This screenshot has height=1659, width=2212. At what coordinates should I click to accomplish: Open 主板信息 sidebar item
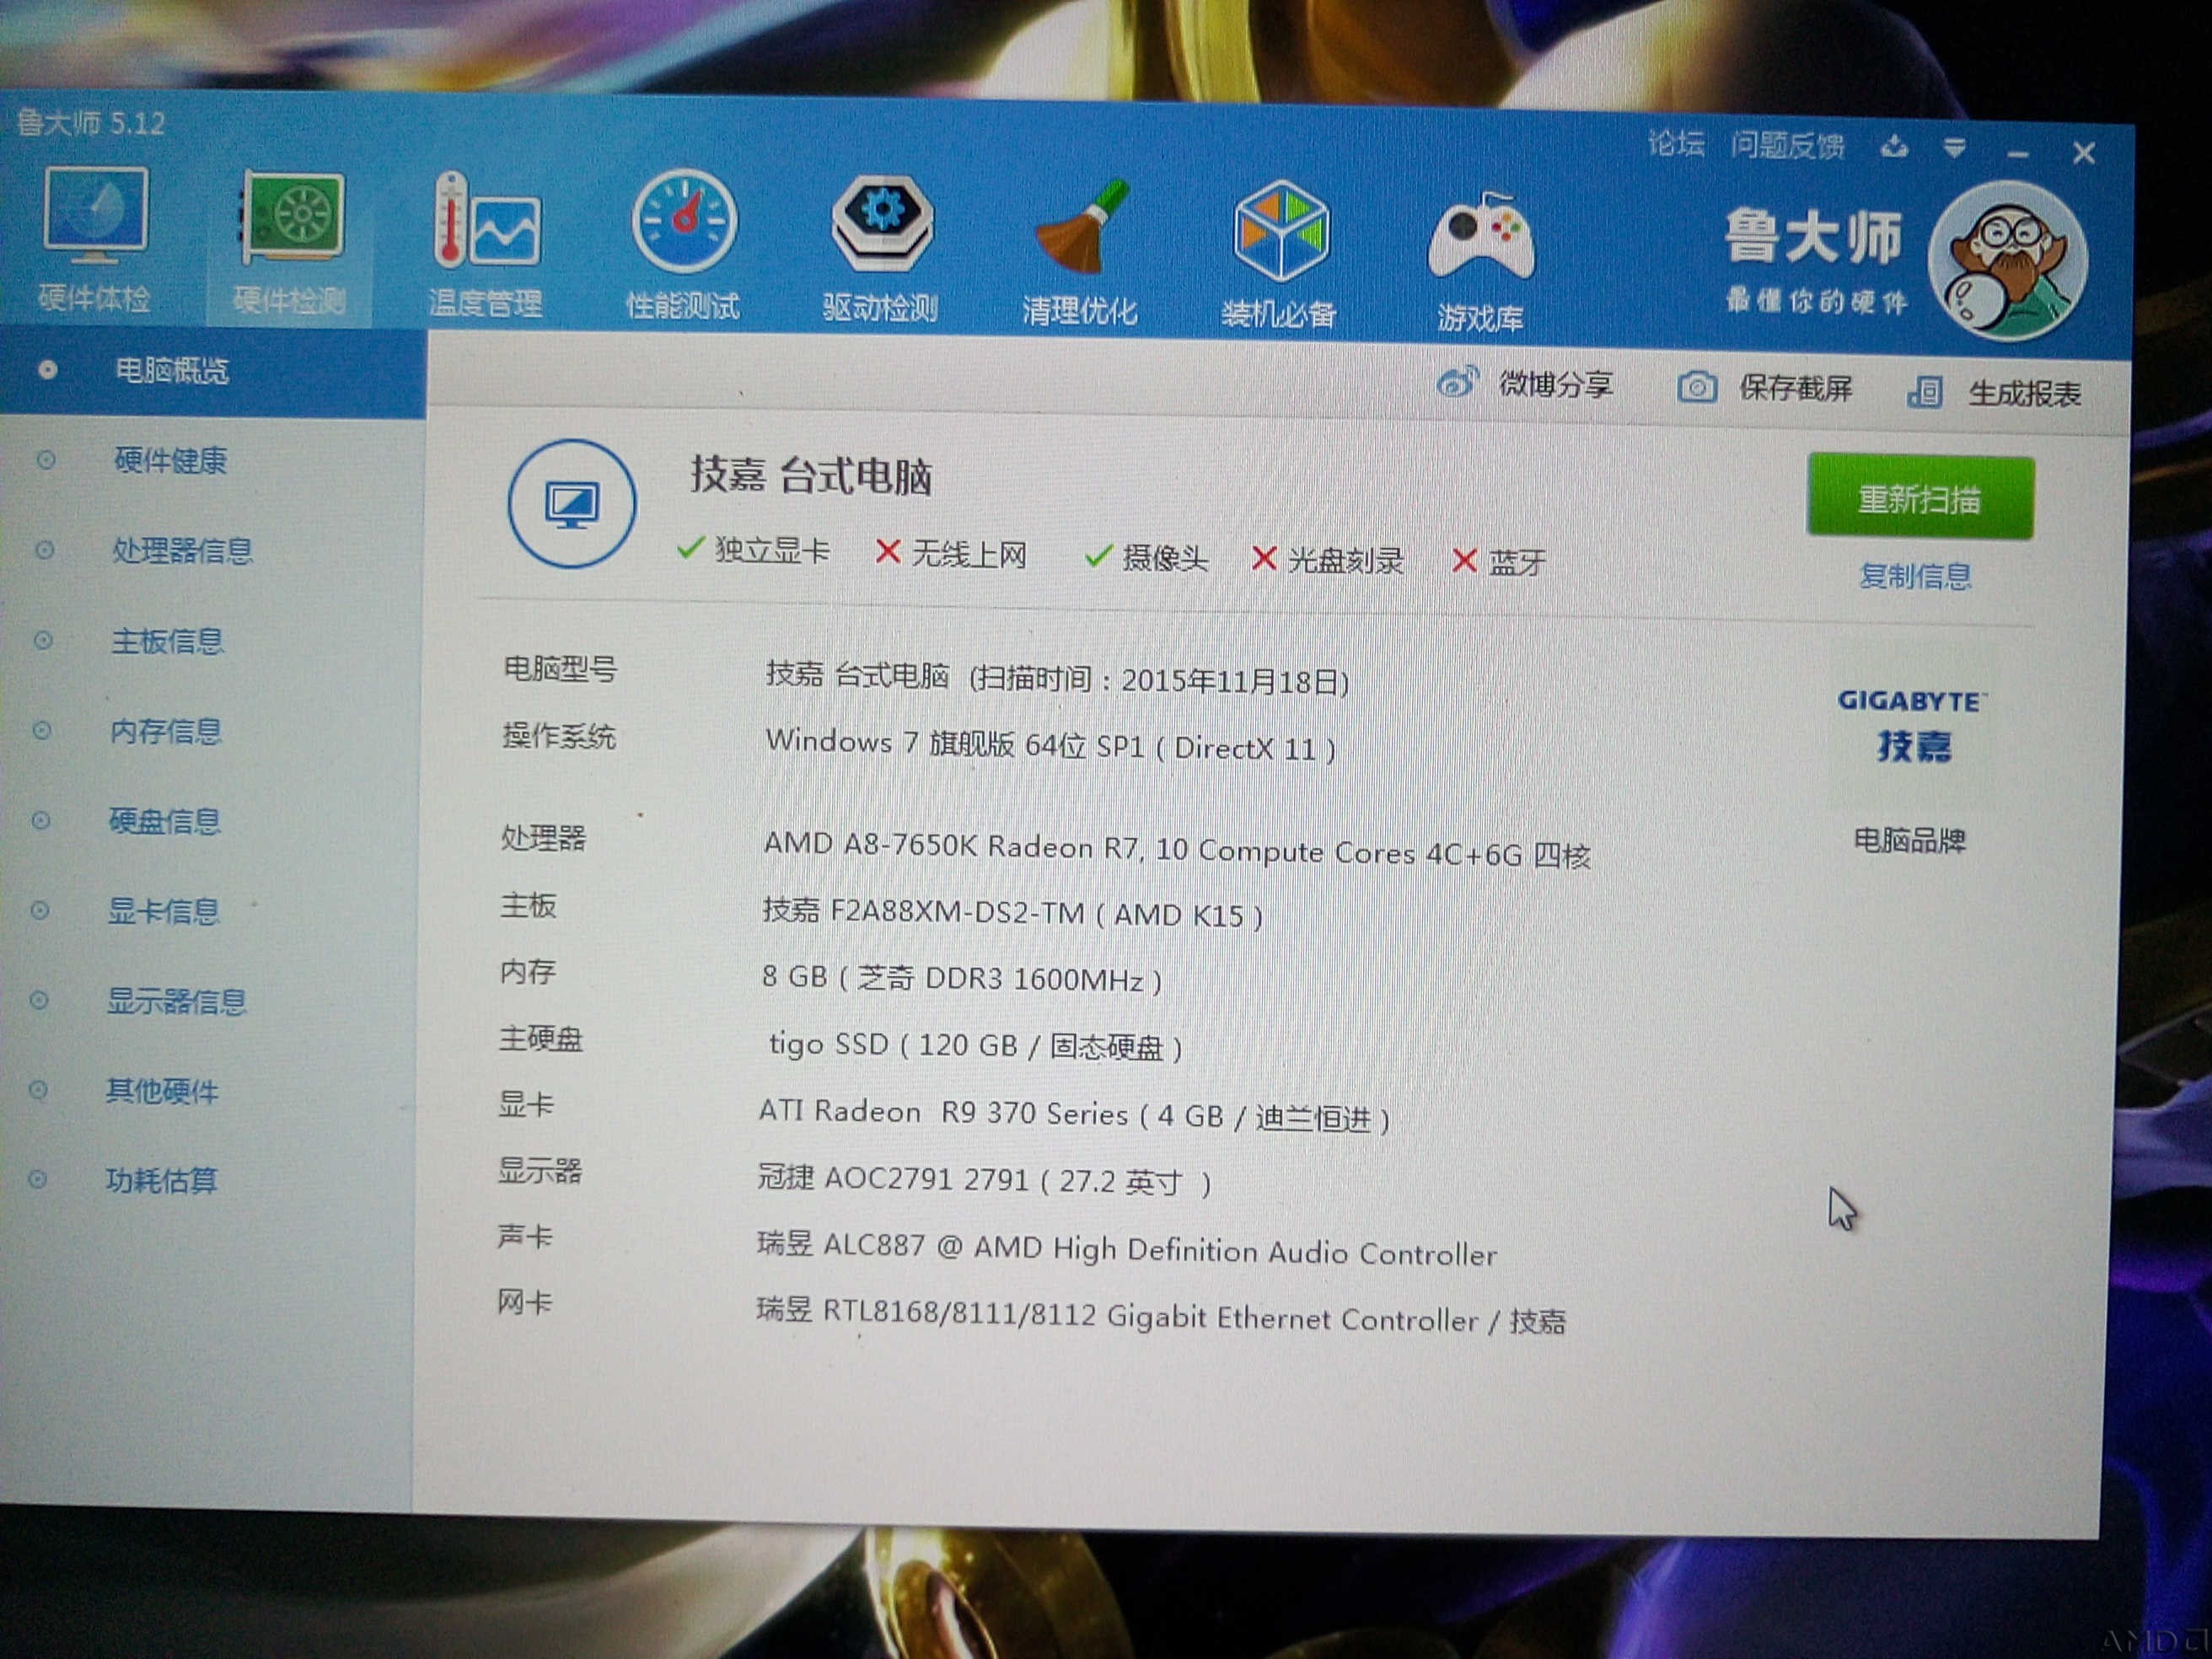click(167, 641)
